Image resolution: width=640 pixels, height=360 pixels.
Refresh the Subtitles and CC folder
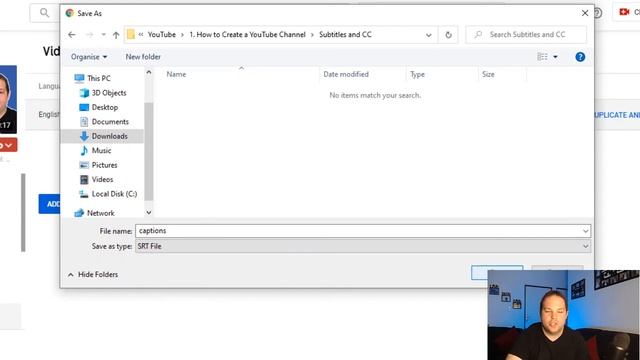coord(448,35)
